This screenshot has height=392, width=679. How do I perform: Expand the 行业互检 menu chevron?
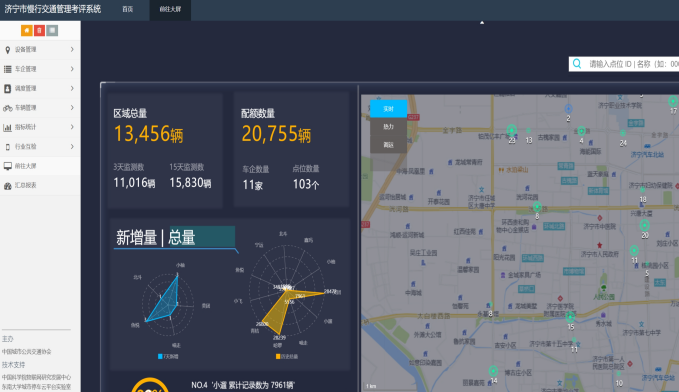72,146
